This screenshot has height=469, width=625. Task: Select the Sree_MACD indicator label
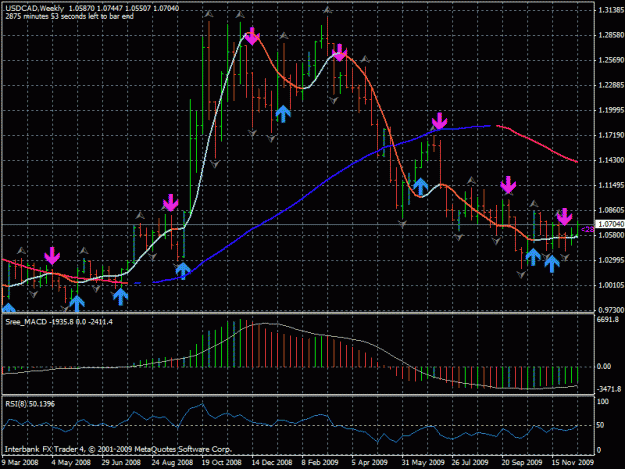pos(59,322)
